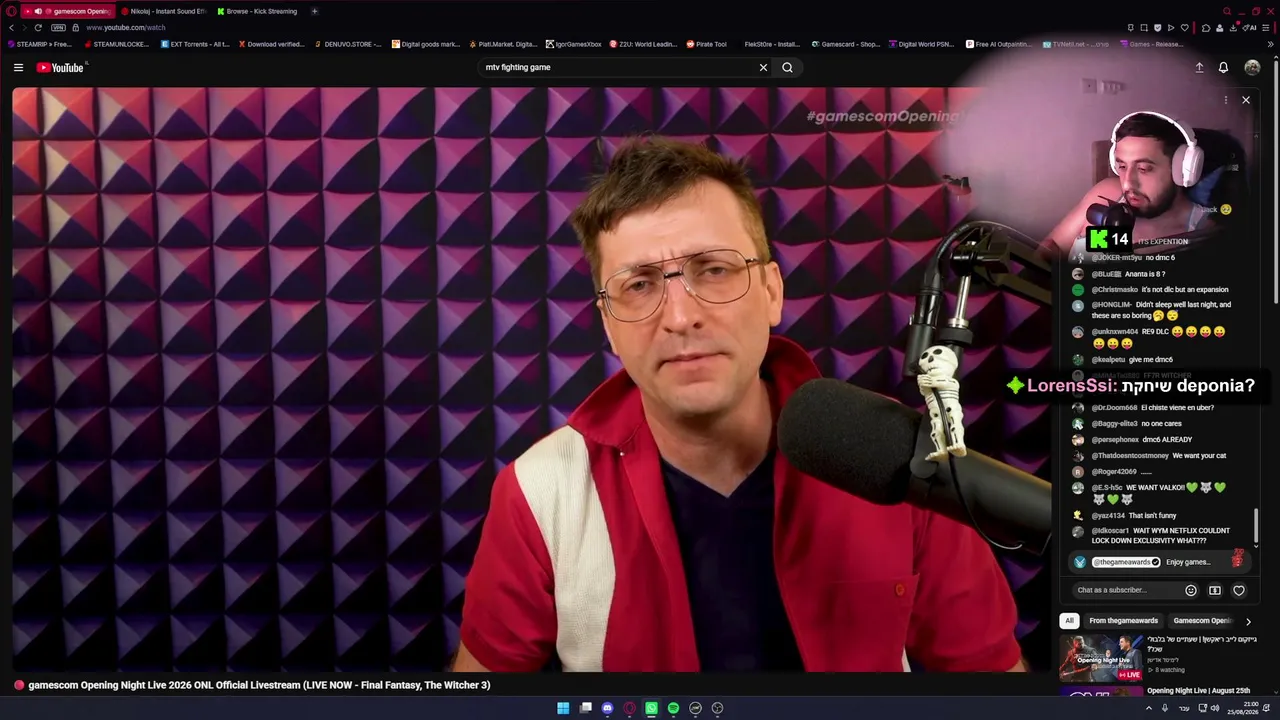Go to YouTube home via logo
1280x720 pixels.
click(x=60, y=67)
